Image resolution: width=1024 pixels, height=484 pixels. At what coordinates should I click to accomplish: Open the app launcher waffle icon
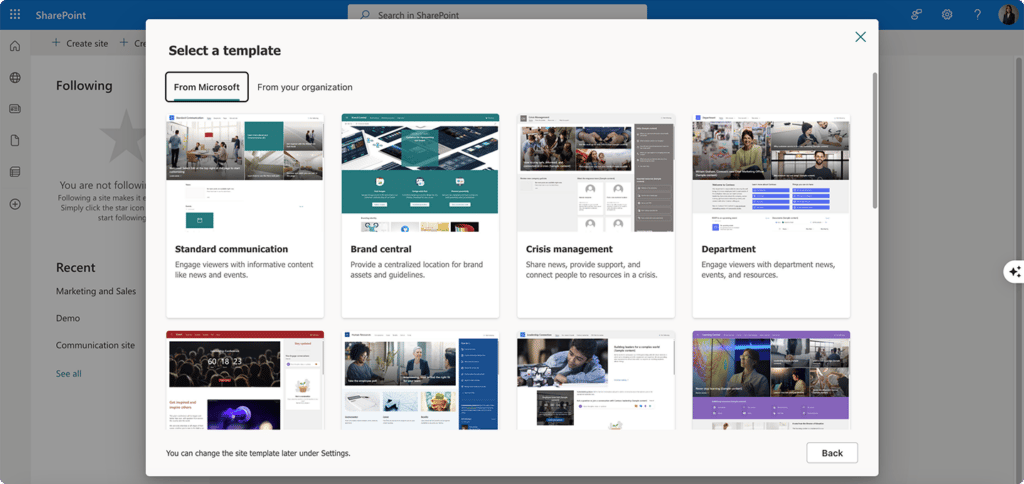(14, 14)
